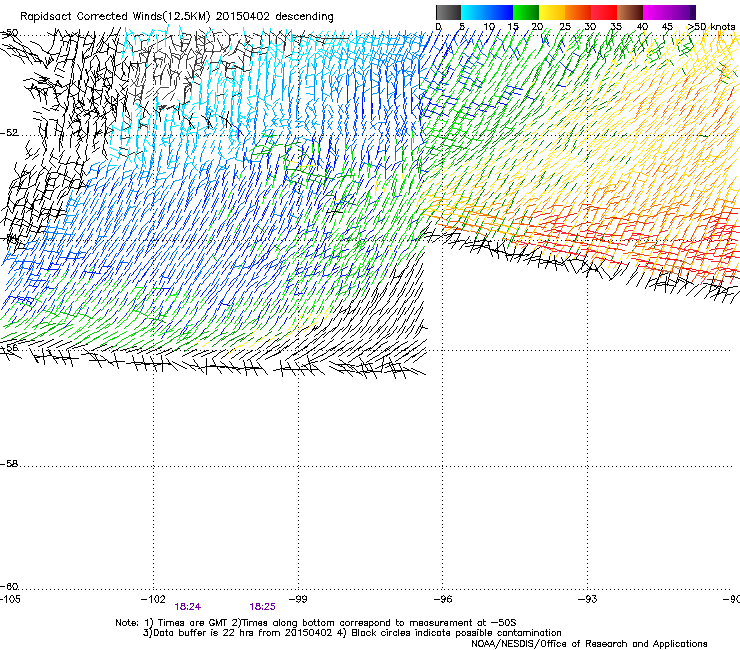
Task: Click the purple '18:24' swath time
Action: [187, 607]
